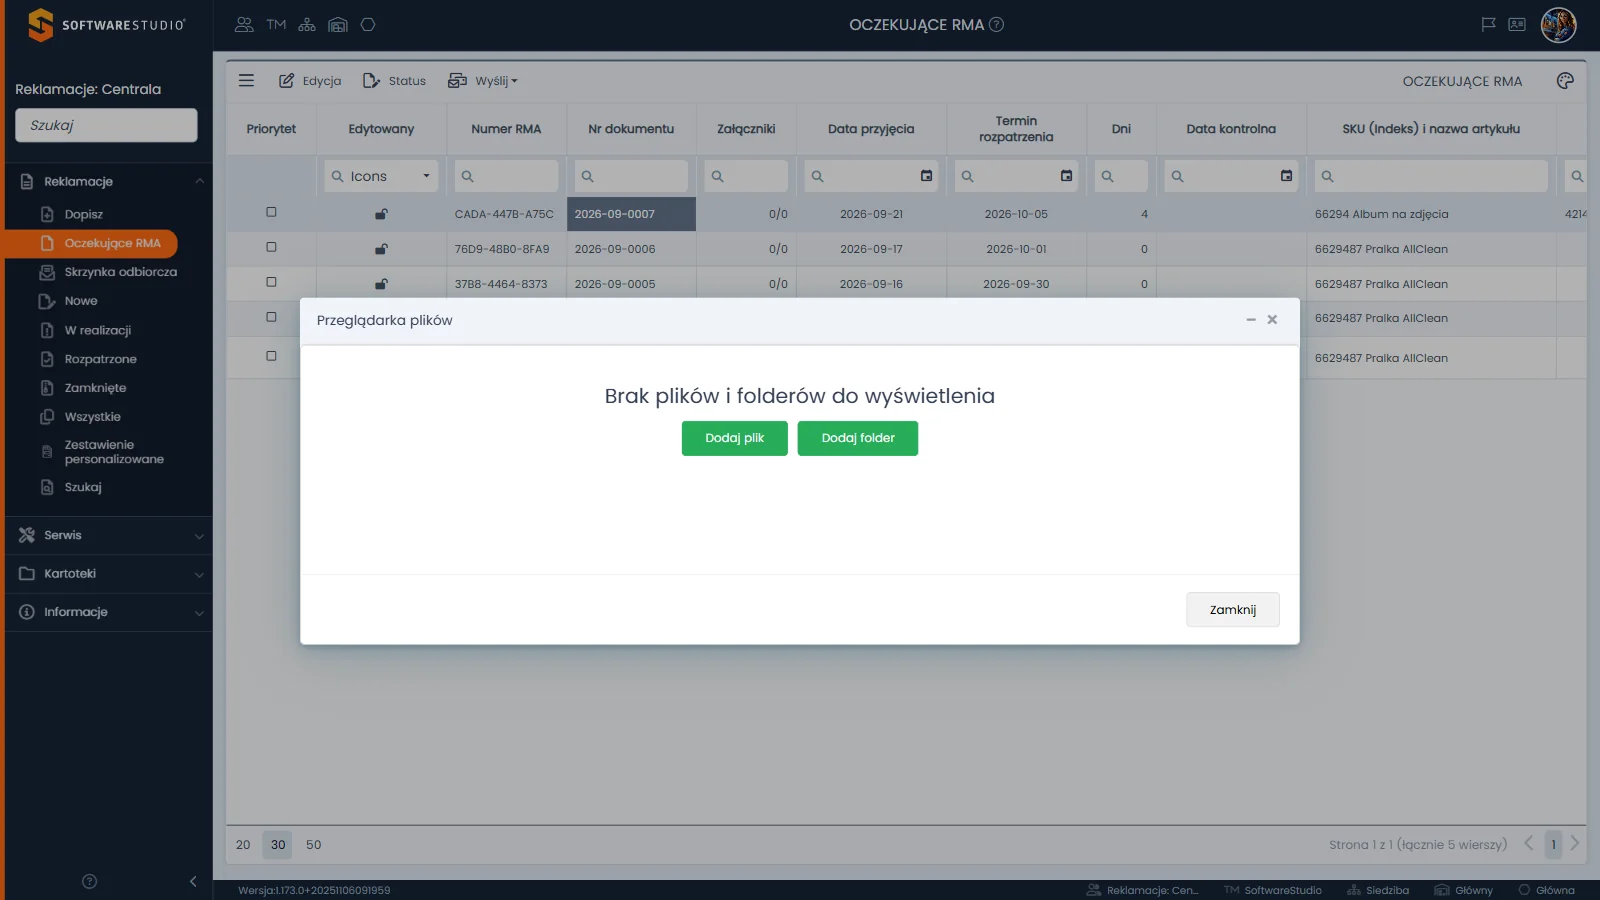Collapse the left sidebar with arrow

(x=193, y=881)
